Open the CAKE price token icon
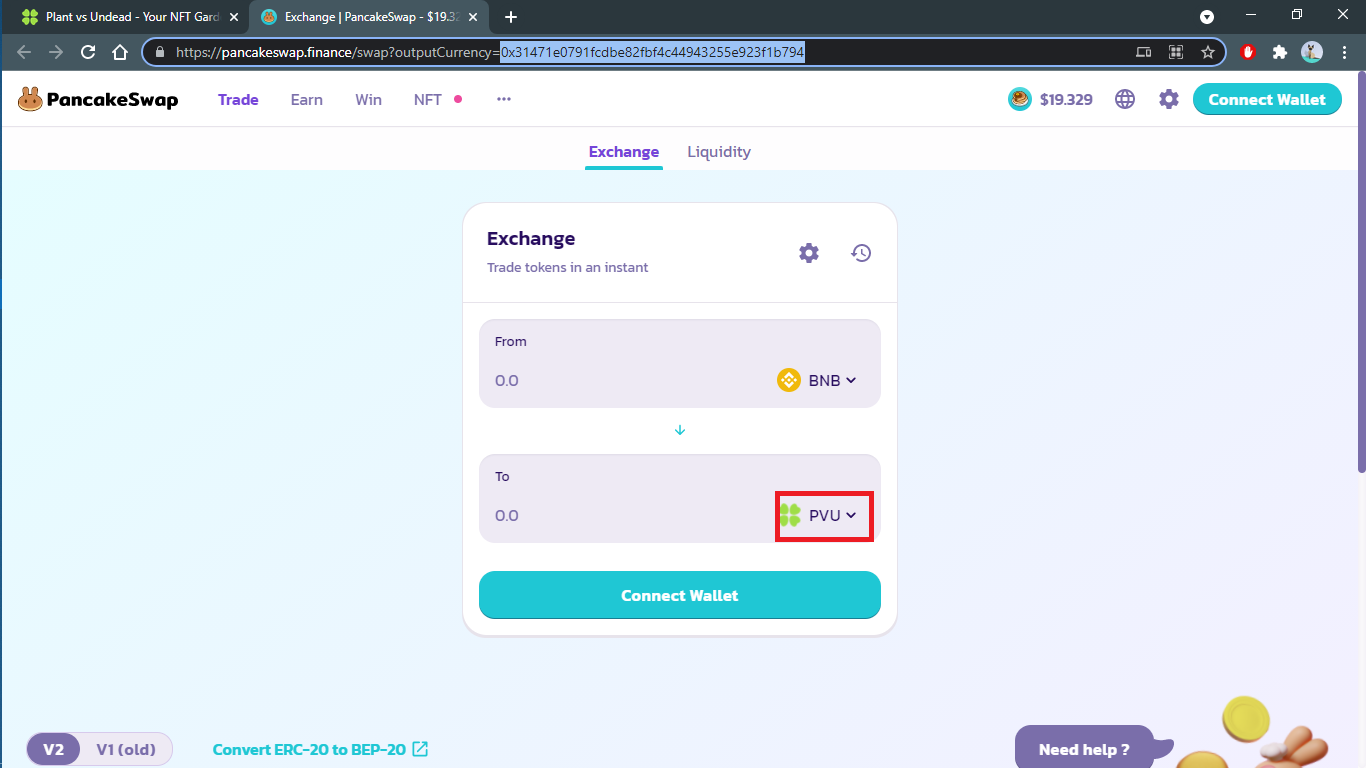Image resolution: width=1366 pixels, height=768 pixels. pos(1020,99)
